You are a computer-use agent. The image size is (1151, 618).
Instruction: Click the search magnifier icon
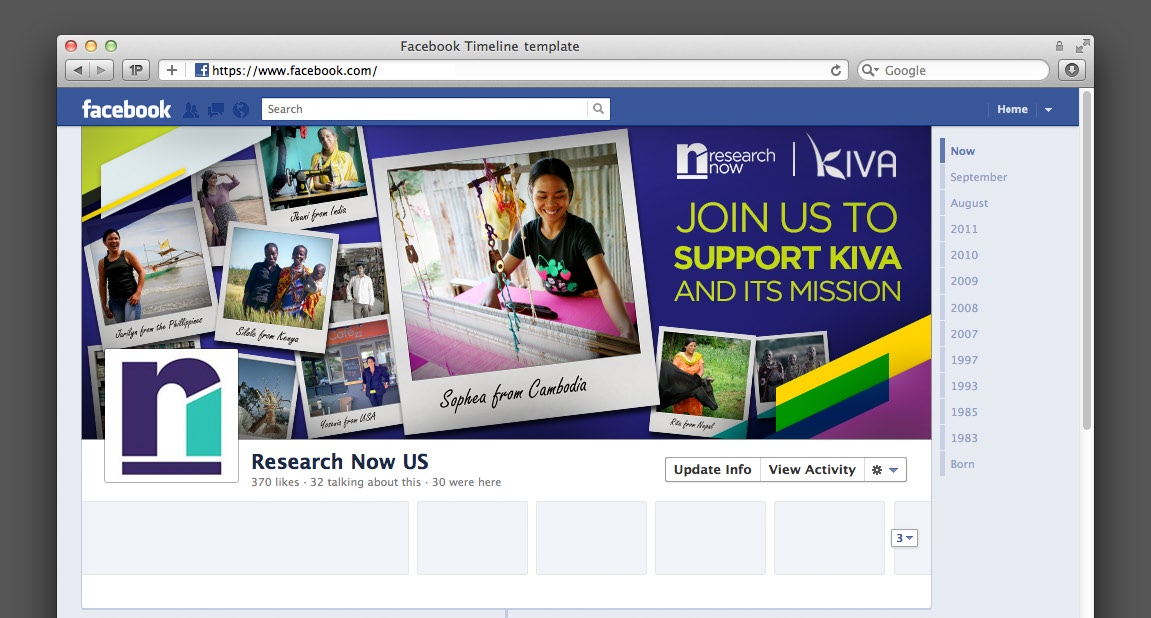(598, 109)
